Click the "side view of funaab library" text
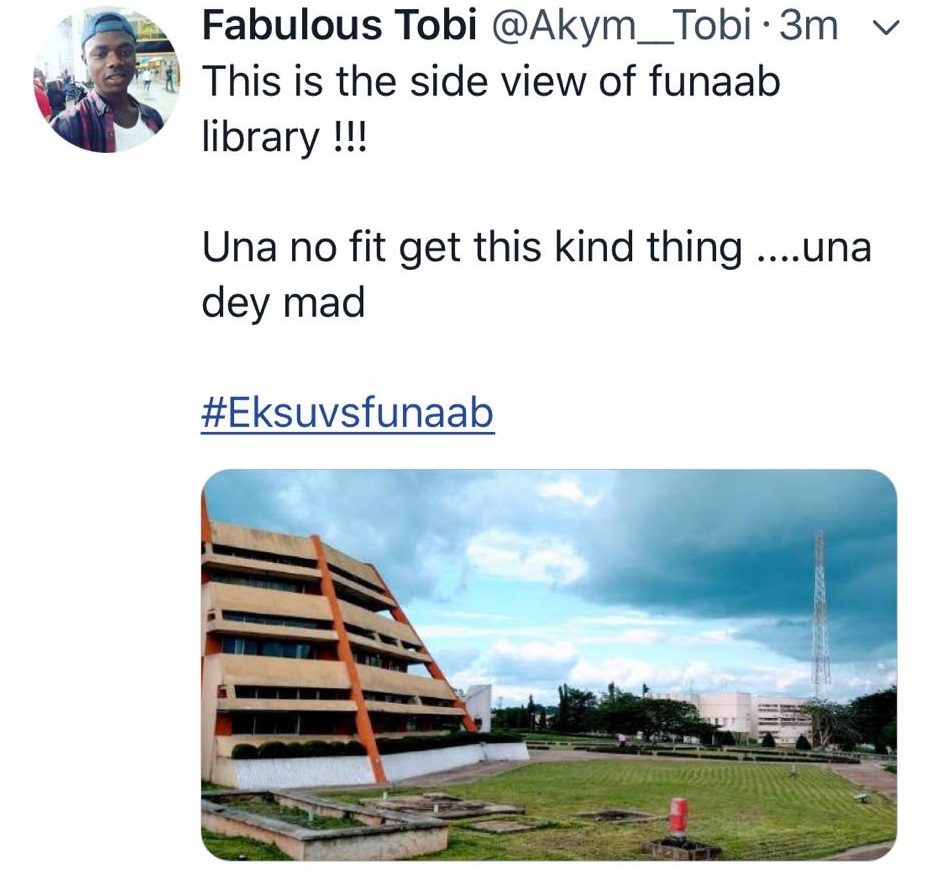Image resolution: width=944 pixels, height=888 pixels. (x=490, y=82)
